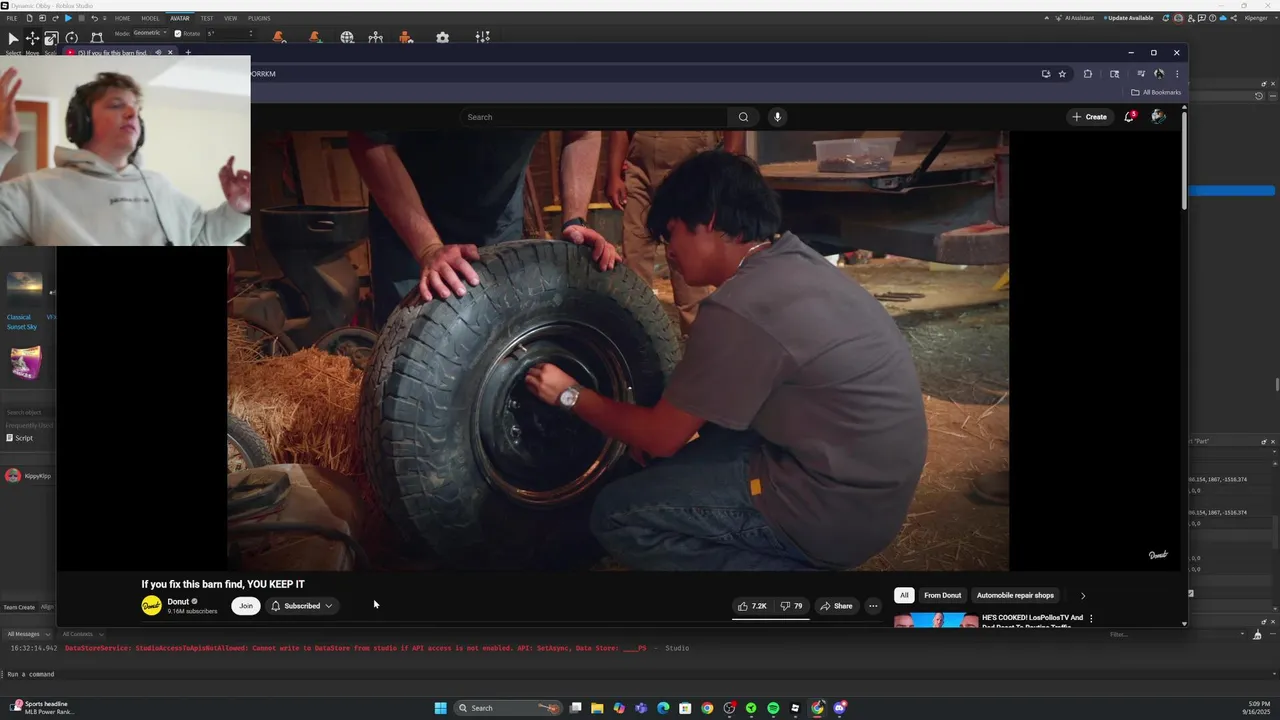Image resolution: width=1280 pixels, height=720 pixels.
Task: Switch to the PLUGINS ribbon tab
Action: pyautogui.click(x=259, y=18)
